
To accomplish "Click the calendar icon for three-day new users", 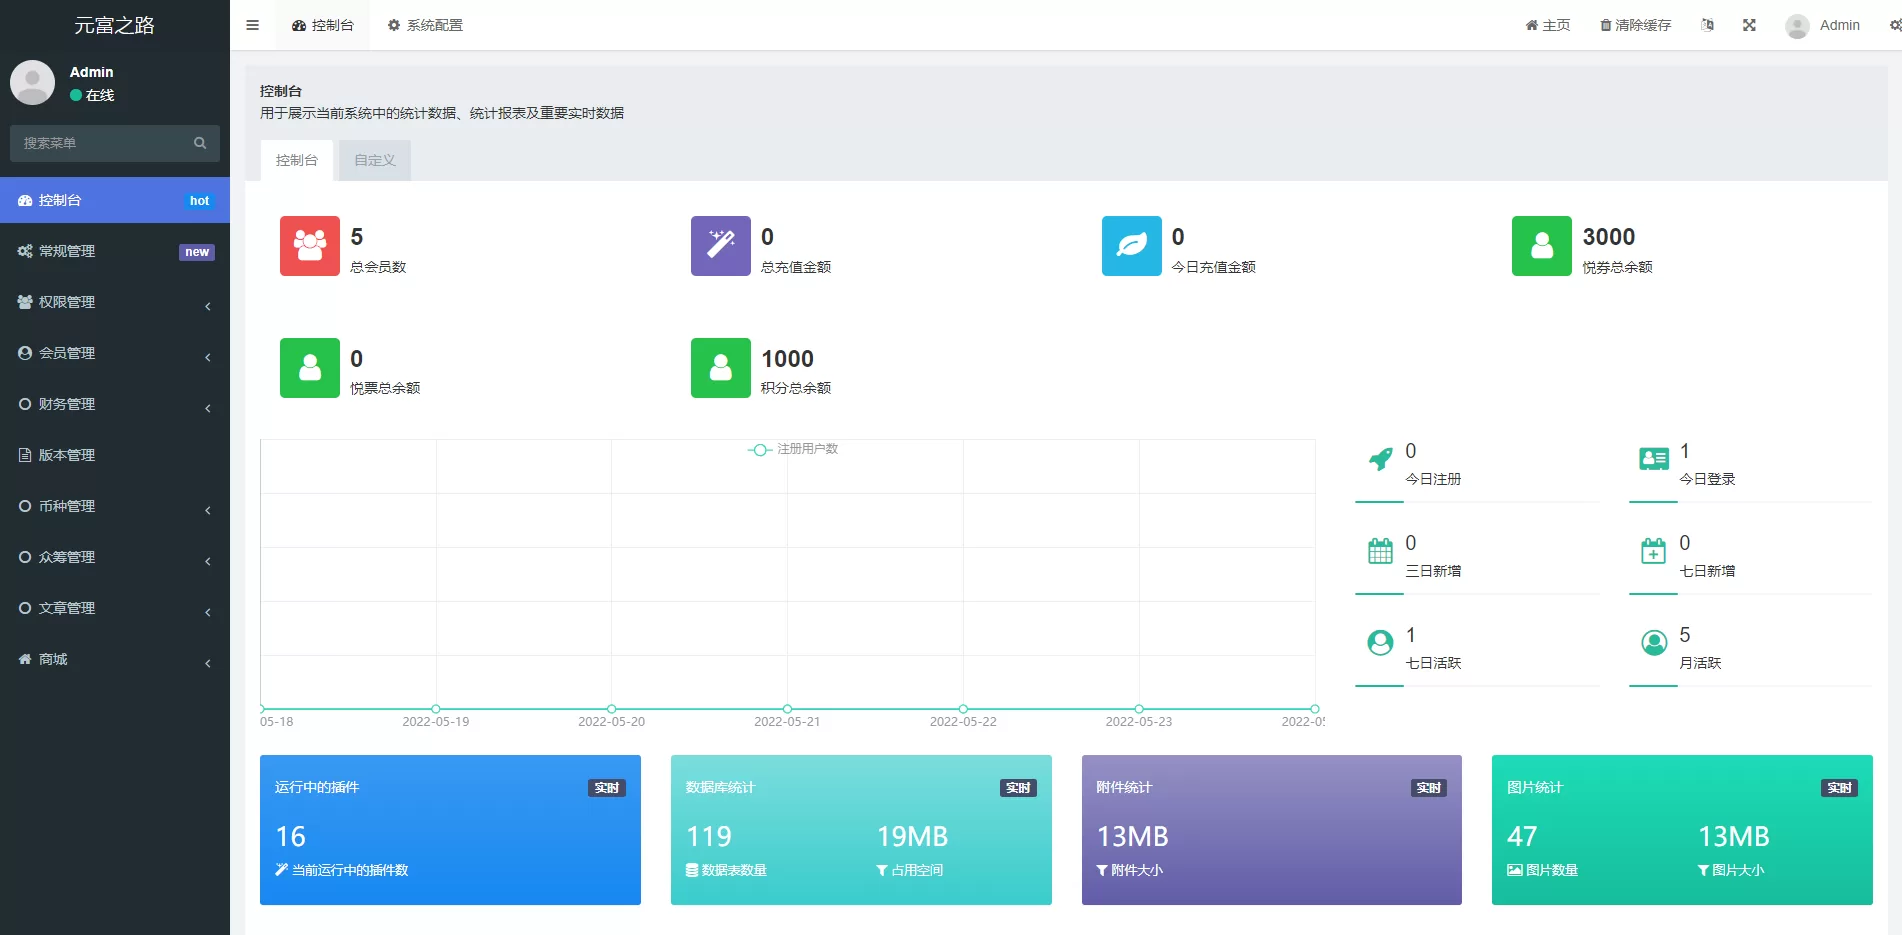I will [x=1380, y=551].
